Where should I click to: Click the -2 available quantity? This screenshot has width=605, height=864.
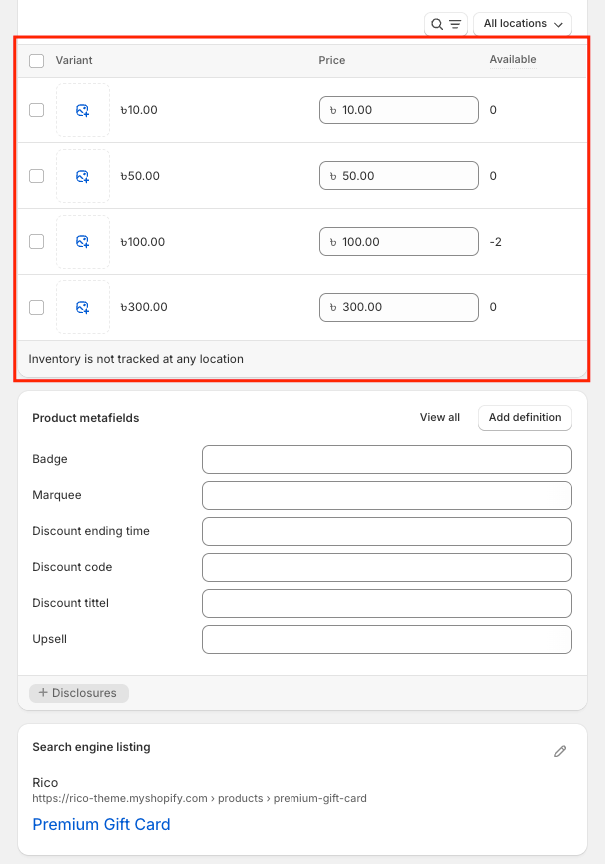495,242
